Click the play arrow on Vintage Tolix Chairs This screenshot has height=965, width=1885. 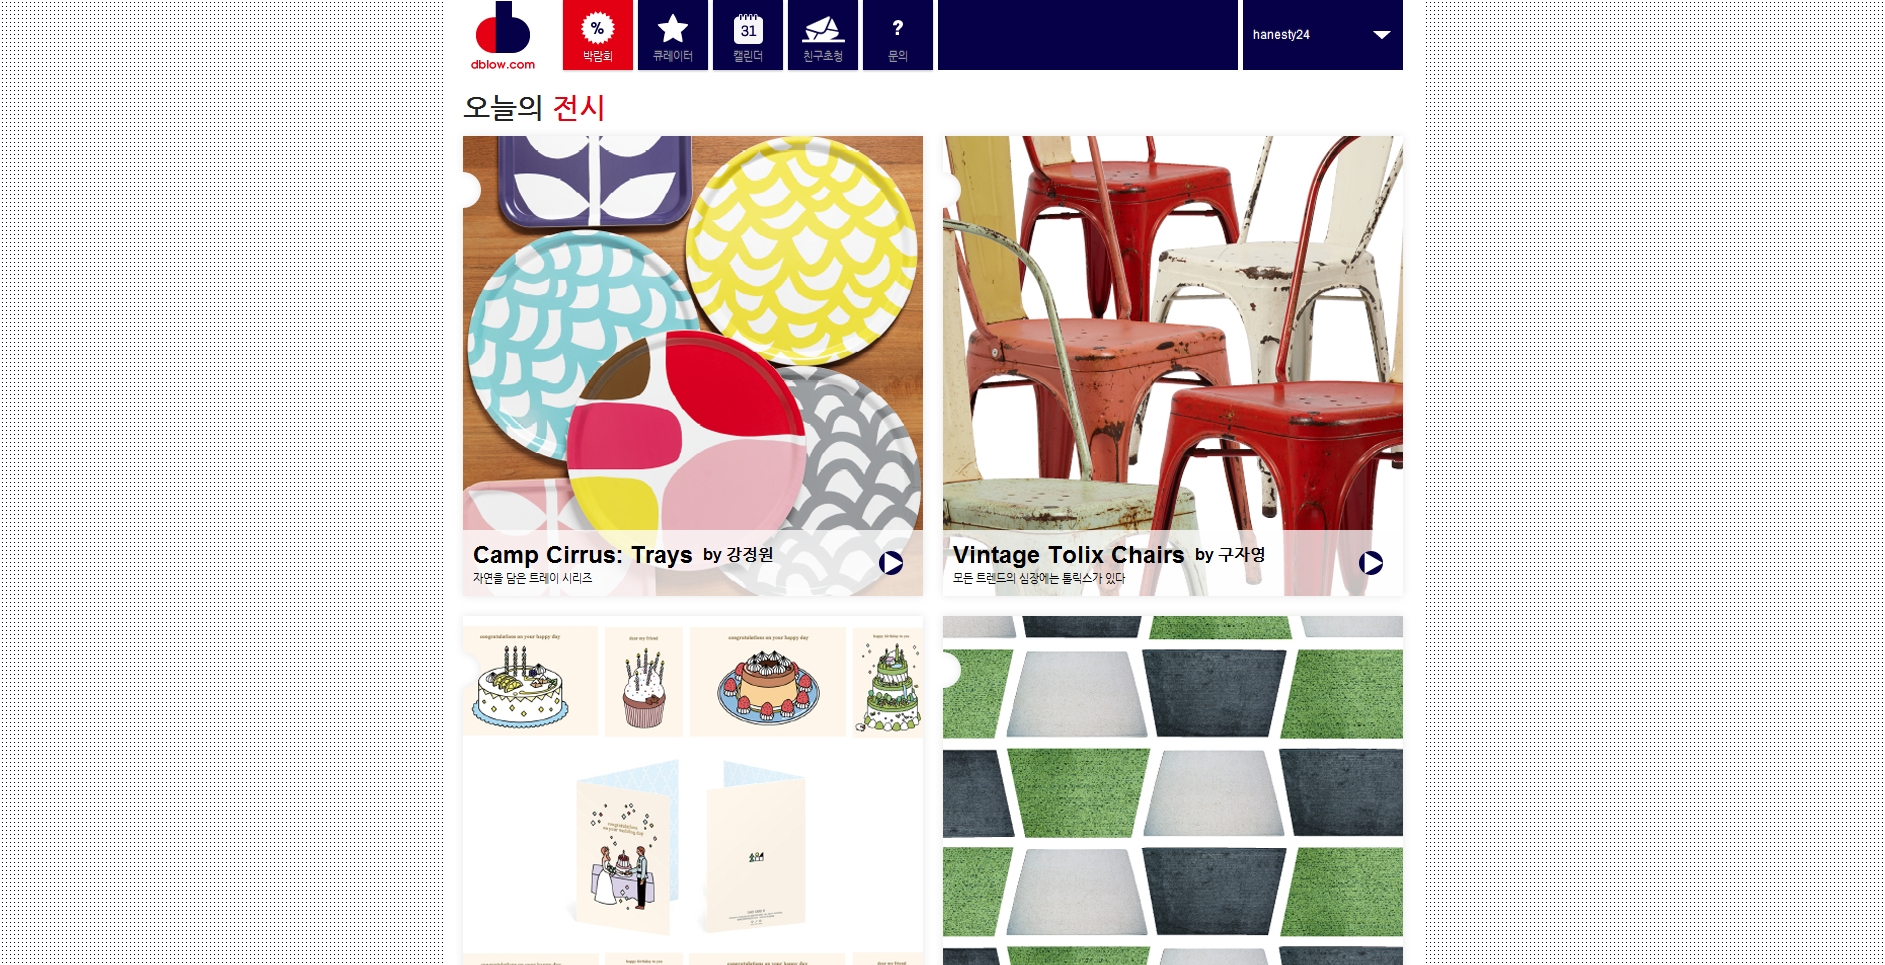coord(1371,563)
